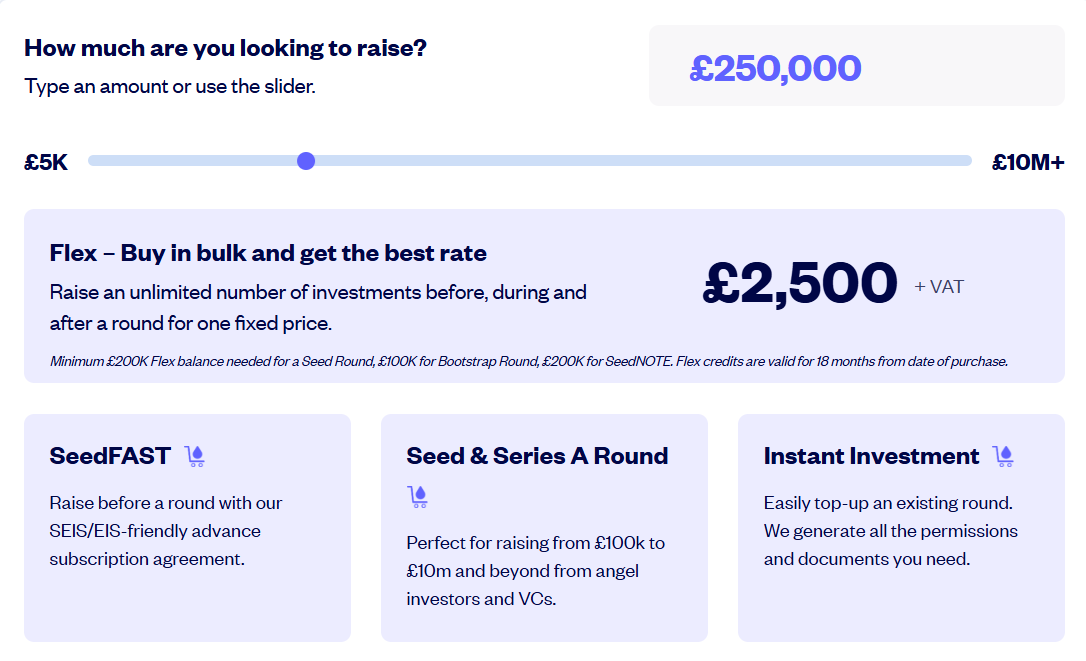Open the SeedFAST card title
1086x661 pixels.
(x=110, y=456)
